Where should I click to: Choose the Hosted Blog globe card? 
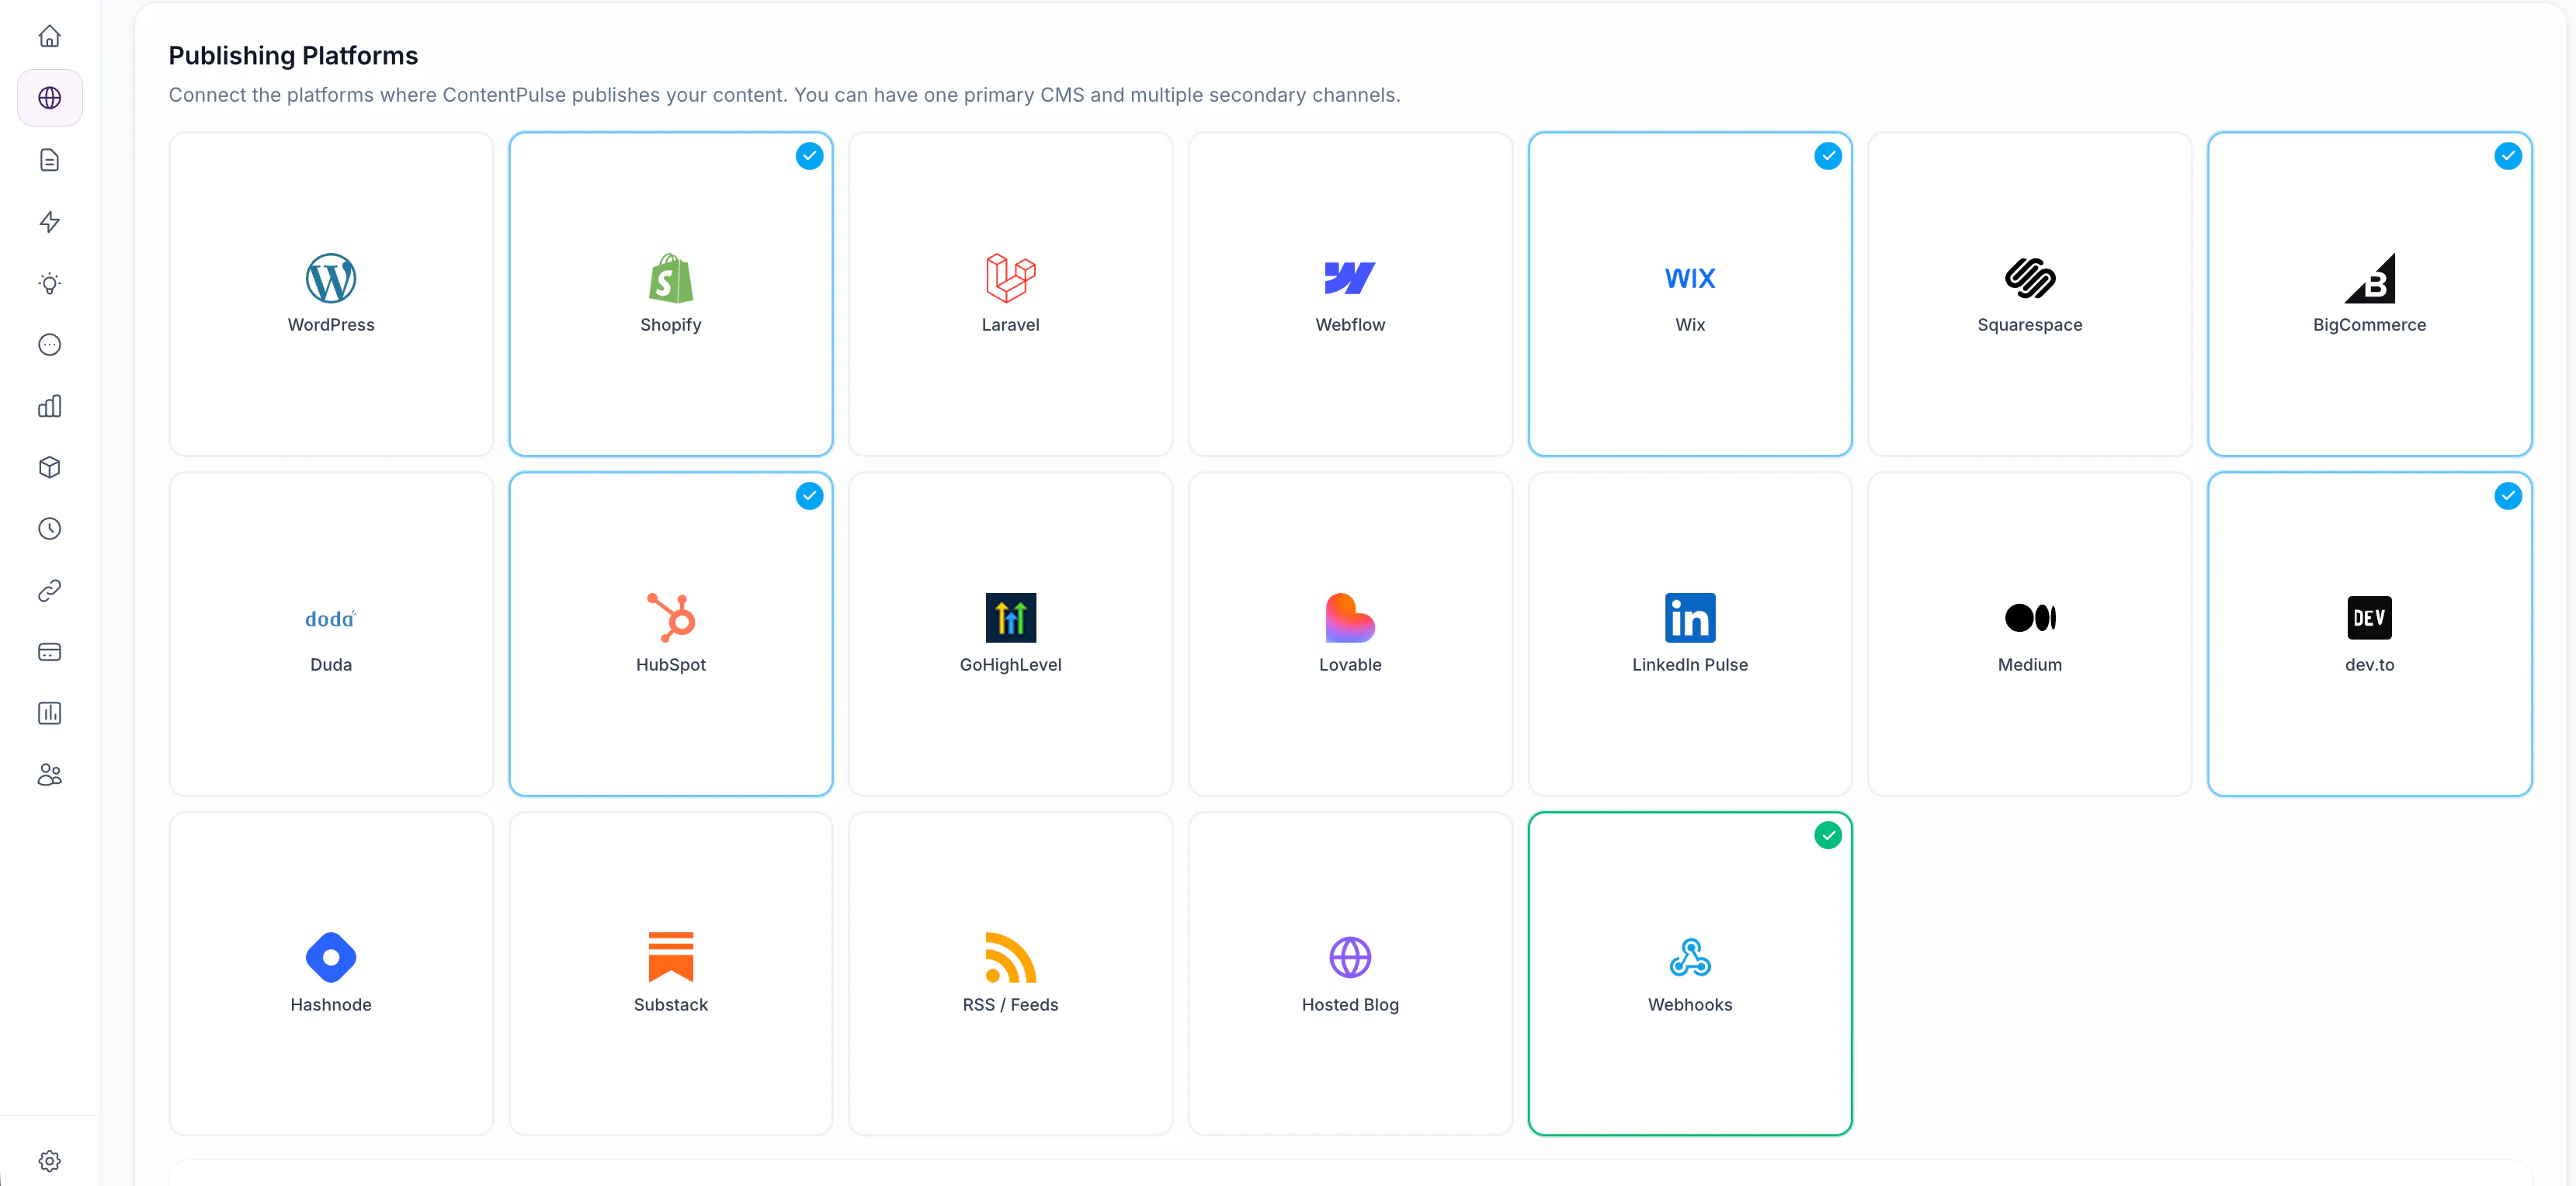[x=1350, y=974]
